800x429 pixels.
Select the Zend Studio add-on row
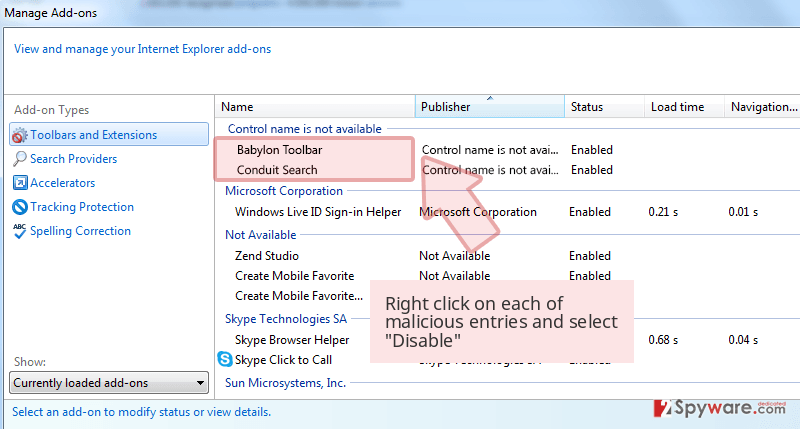point(267,256)
